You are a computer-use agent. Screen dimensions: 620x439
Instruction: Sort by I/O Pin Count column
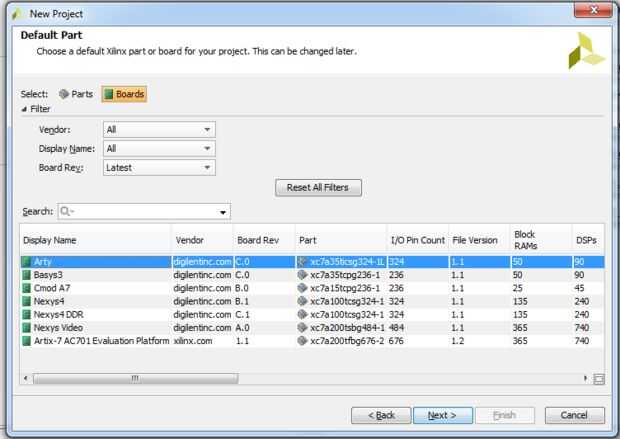pos(418,240)
